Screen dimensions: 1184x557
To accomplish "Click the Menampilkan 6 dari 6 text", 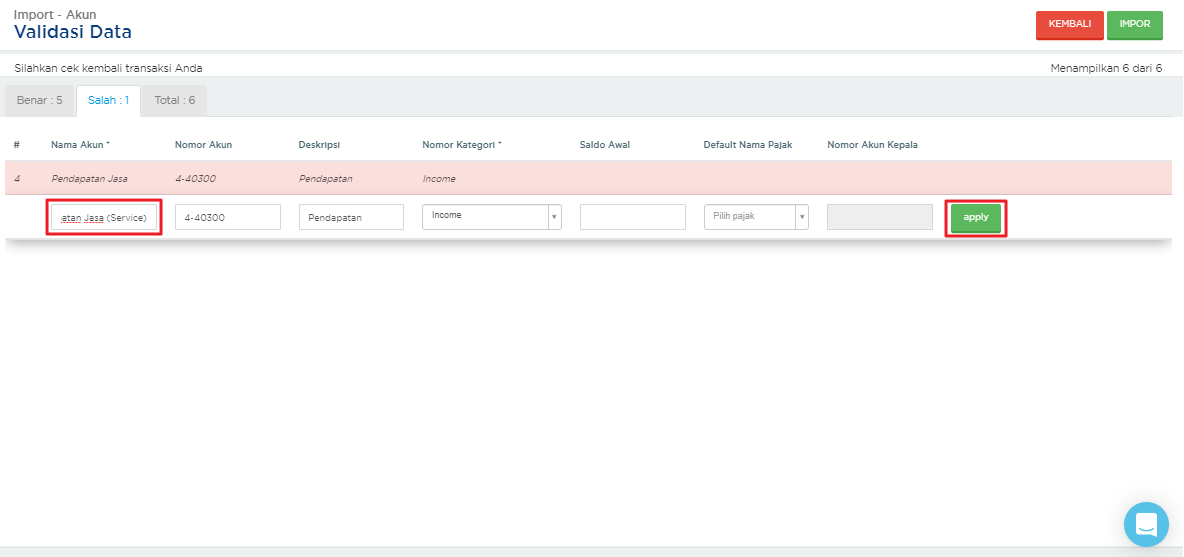I will coord(1106,68).
